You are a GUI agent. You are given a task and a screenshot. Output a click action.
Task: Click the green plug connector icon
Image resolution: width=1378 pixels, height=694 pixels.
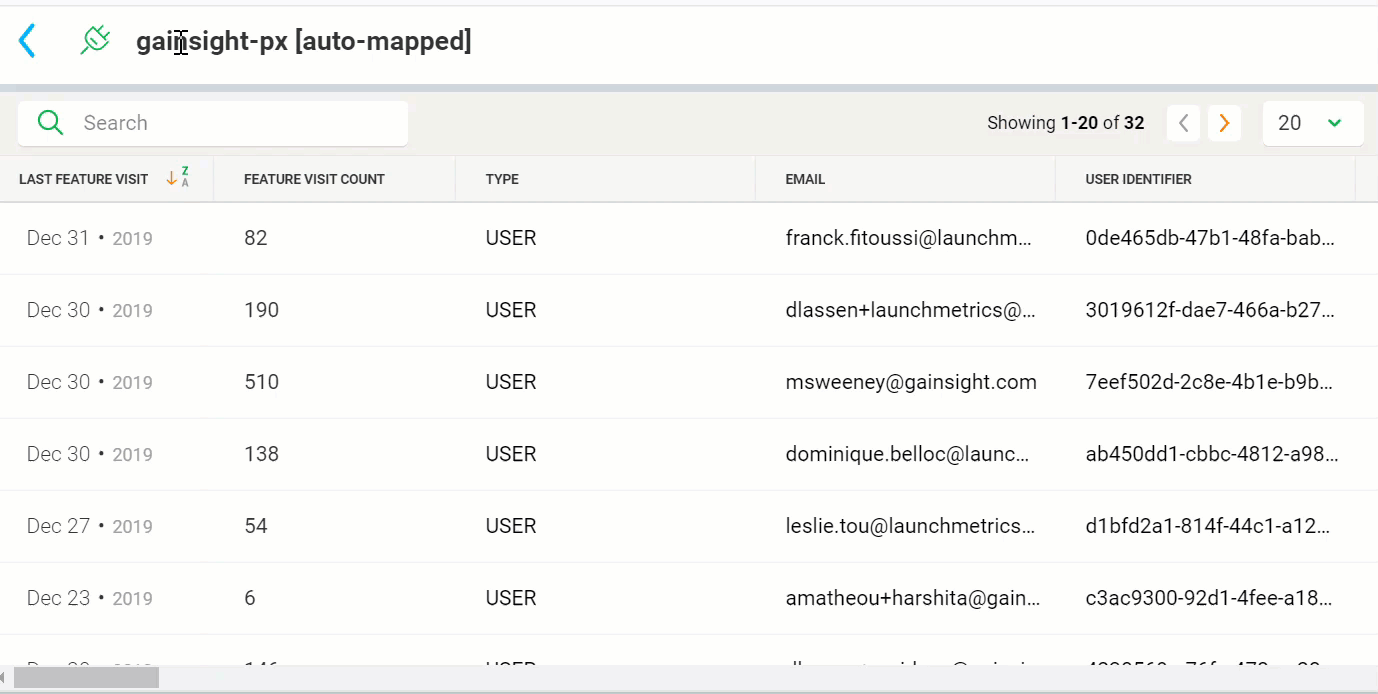(x=95, y=41)
